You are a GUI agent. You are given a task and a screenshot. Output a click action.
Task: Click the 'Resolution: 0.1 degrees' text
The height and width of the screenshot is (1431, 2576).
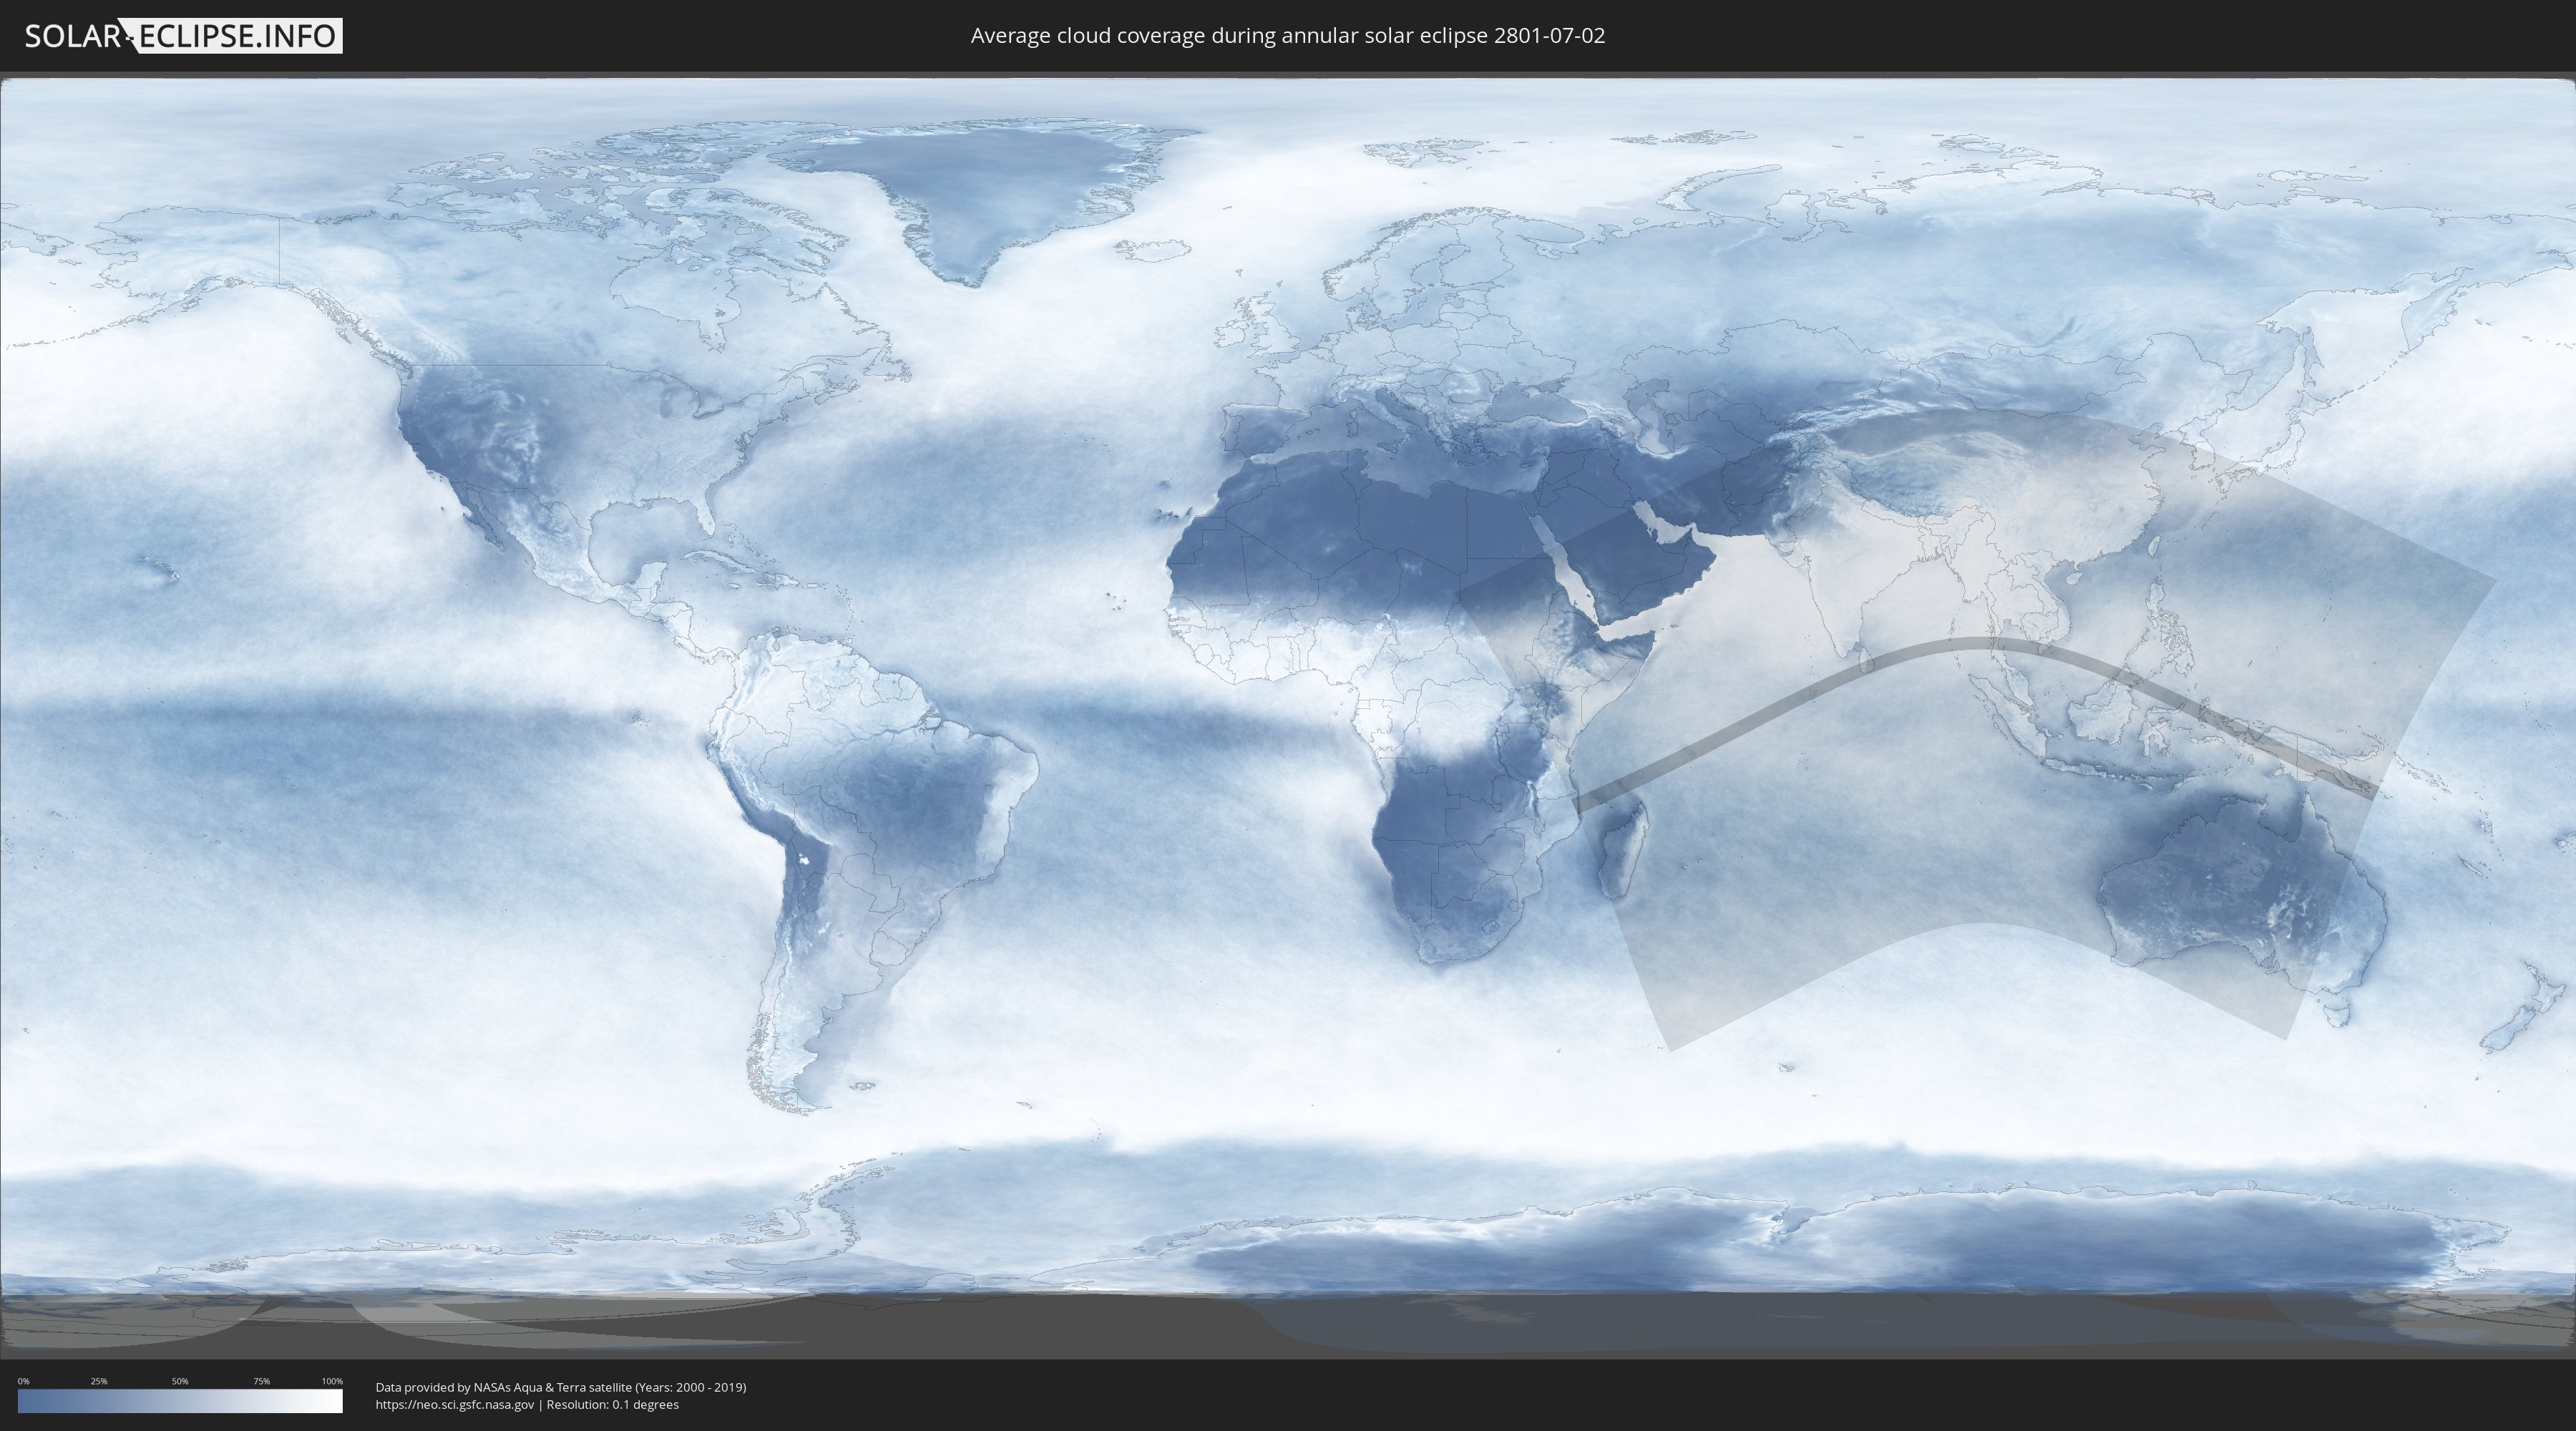pos(612,1404)
